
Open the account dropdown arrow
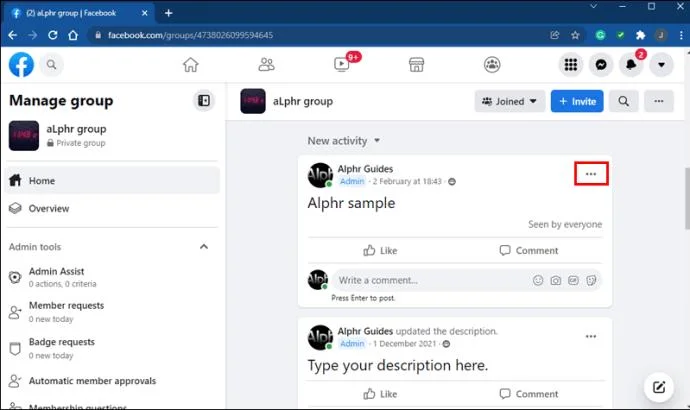(x=661, y=65)
